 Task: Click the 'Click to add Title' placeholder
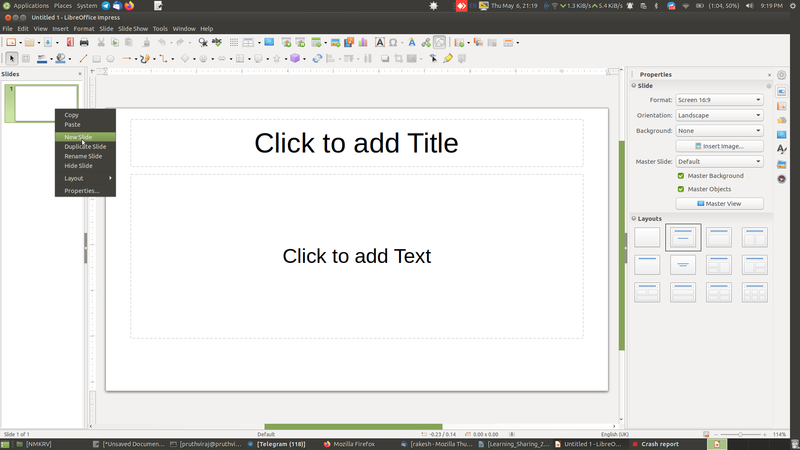point(357,143)
